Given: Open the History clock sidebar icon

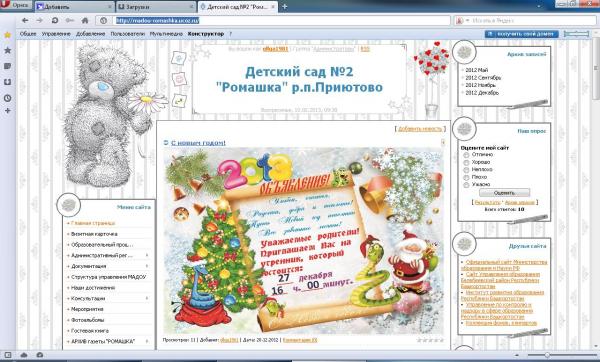Looking at the screenshot, I should pyautogui.click(x=7, y=98).
